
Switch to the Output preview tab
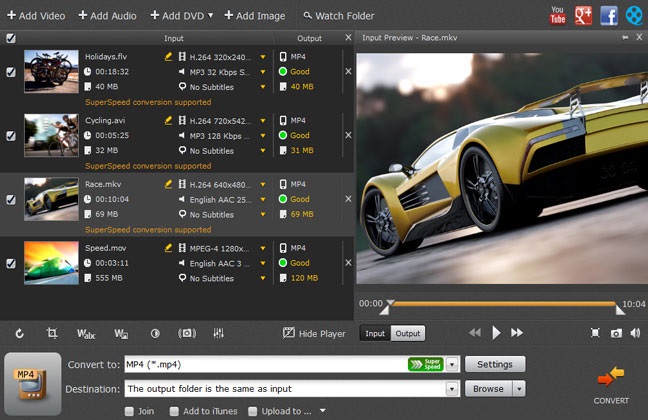[x=407, y=333]
